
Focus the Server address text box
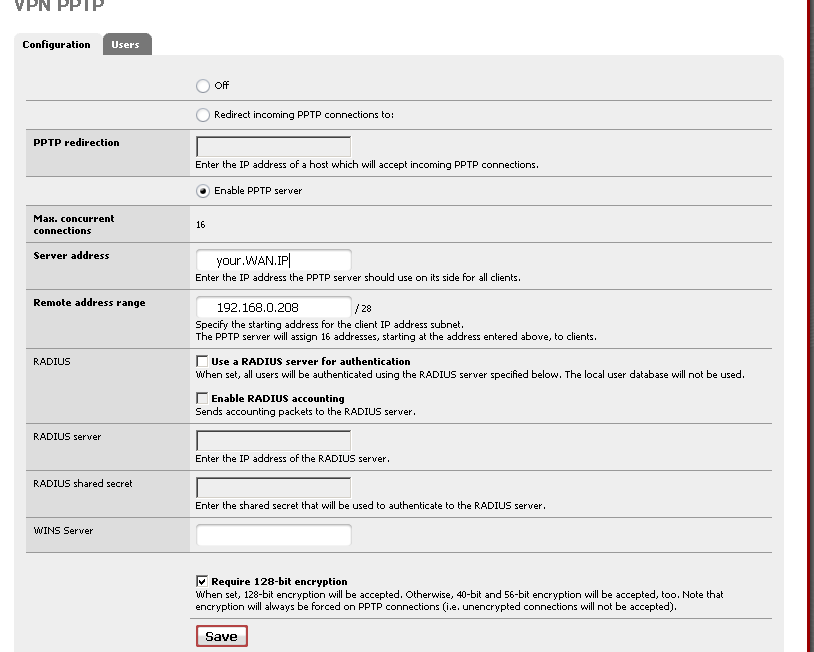coord(273,260)
